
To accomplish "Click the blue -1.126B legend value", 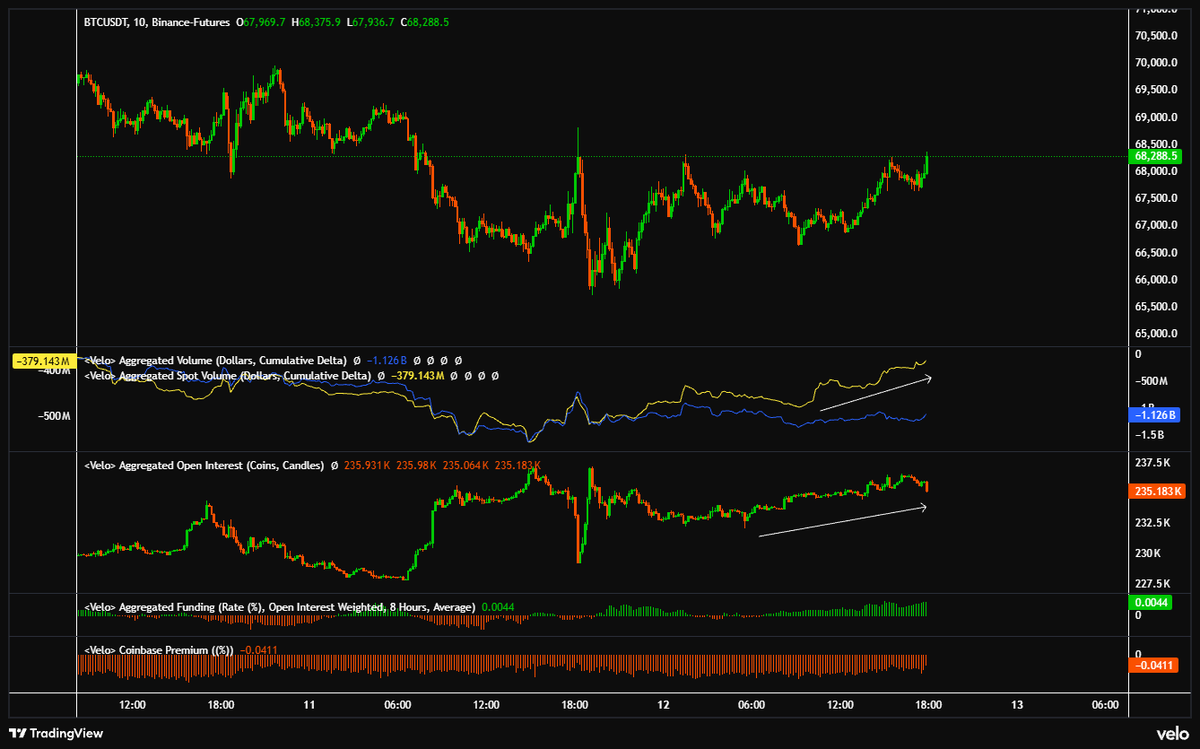I will [386, 360].
